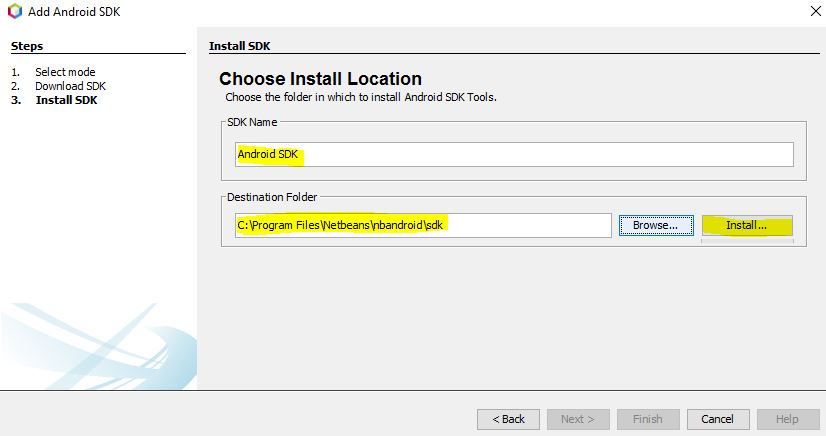Click the 'Add Android SDK' window title
The width and height of the screenshot is (826, 436).
click(74, 12)
